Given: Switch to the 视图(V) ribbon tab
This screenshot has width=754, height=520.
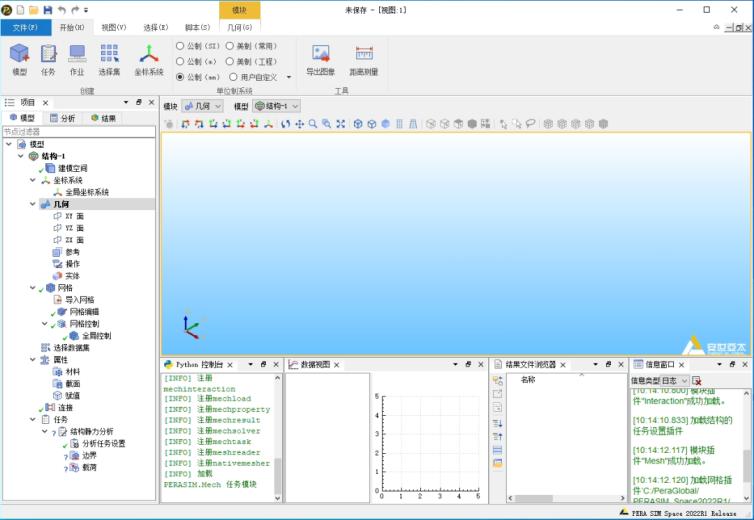Looking at the screenshot, I should [x=114, y=27].
